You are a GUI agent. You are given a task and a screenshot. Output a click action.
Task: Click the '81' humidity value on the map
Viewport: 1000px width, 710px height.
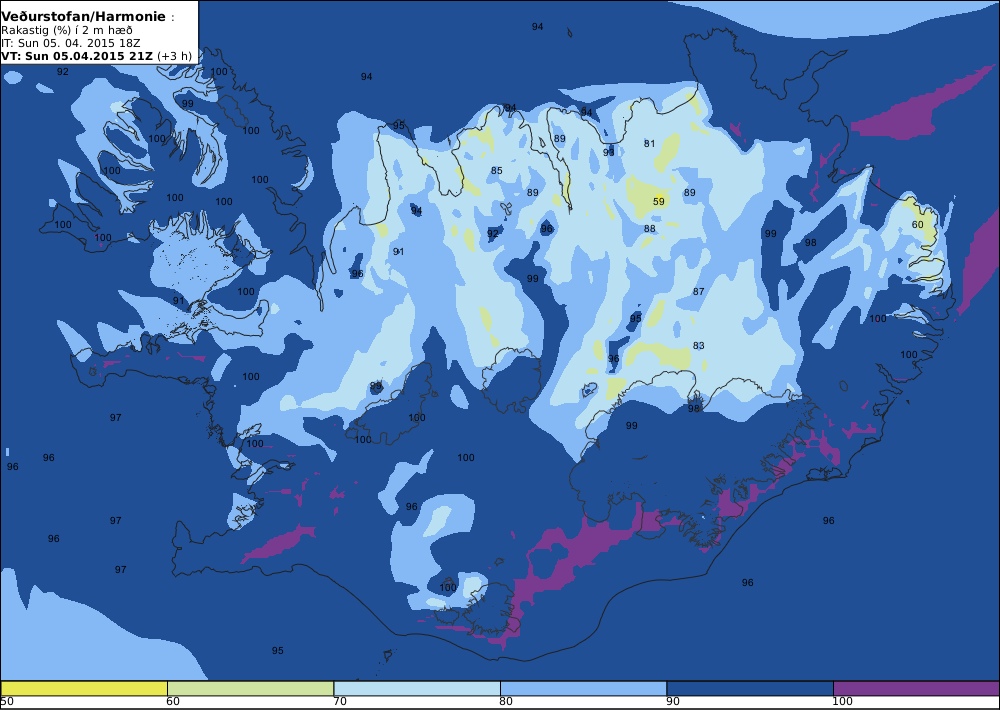649,144
